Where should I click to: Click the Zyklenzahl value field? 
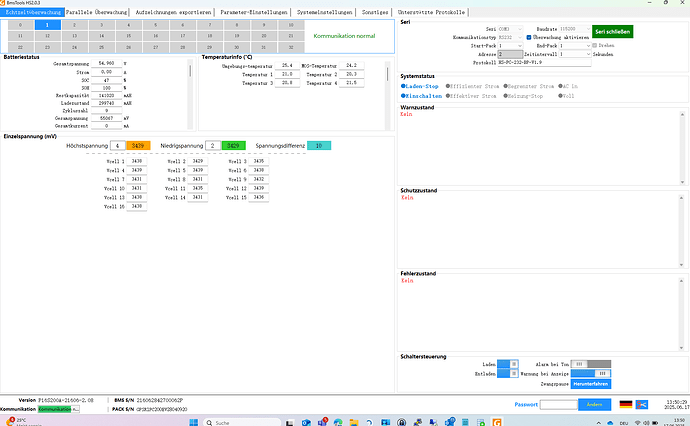click(106, 110)
